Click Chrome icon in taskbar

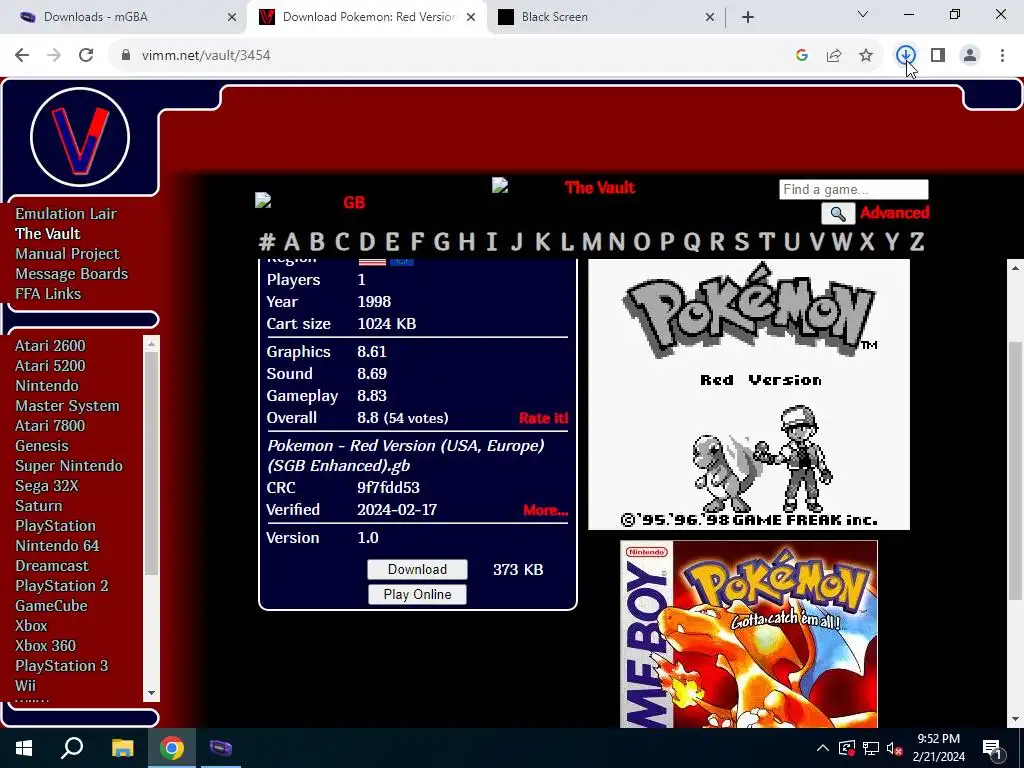(172, 748)
